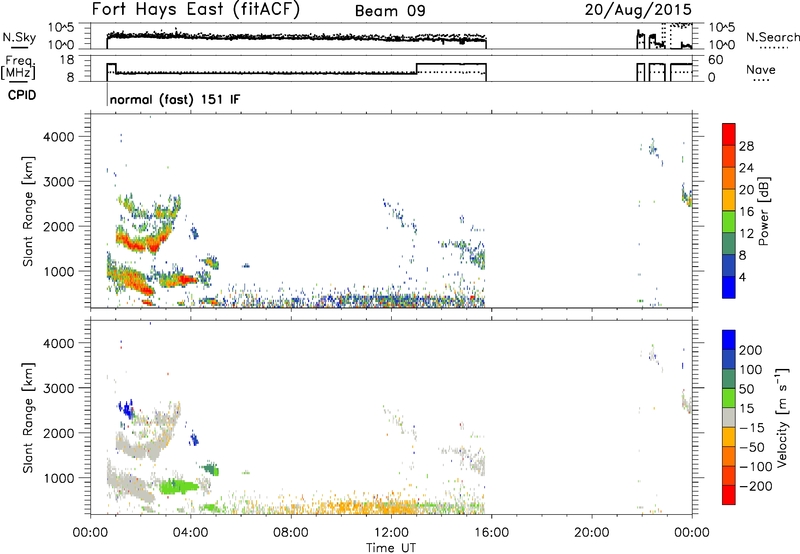Screen dimensions: 800x554
Task: Click the '200' value on the Velocity scale
Action: tap(751, 350)
